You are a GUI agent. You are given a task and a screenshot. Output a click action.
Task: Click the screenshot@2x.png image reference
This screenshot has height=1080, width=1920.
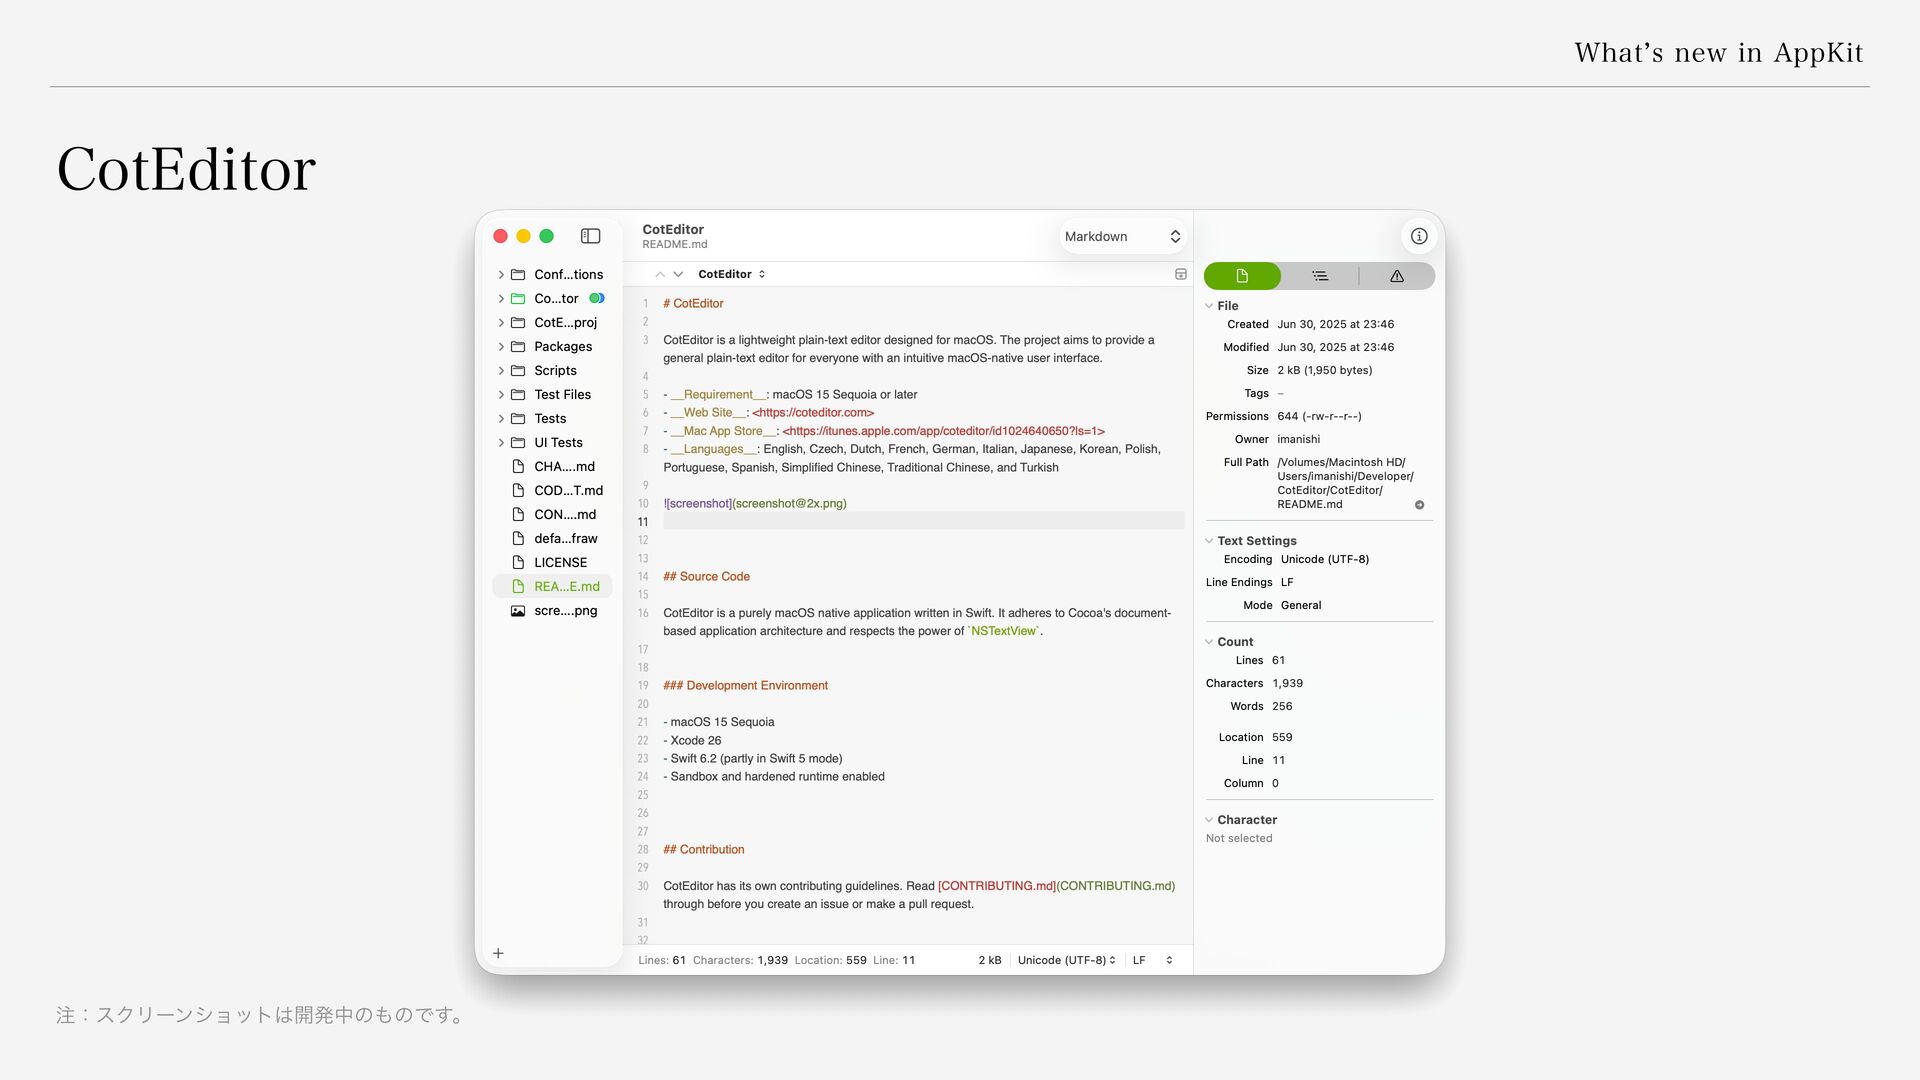pyautogui.click(x=790, y=504)
